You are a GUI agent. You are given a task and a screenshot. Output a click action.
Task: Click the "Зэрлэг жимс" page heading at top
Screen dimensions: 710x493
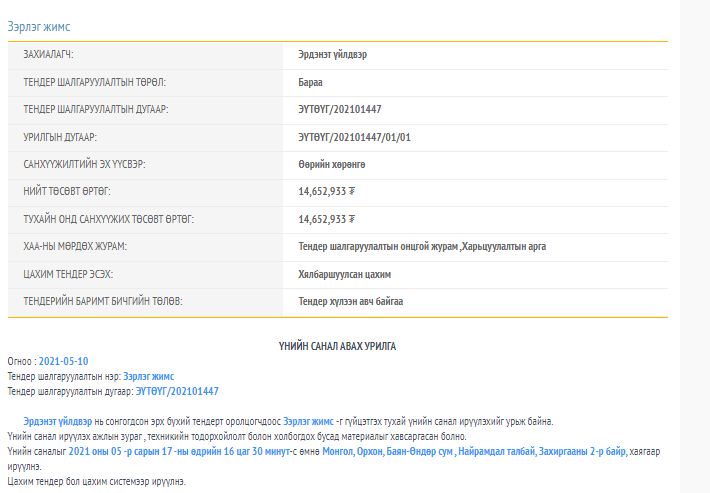coord(39,27)
